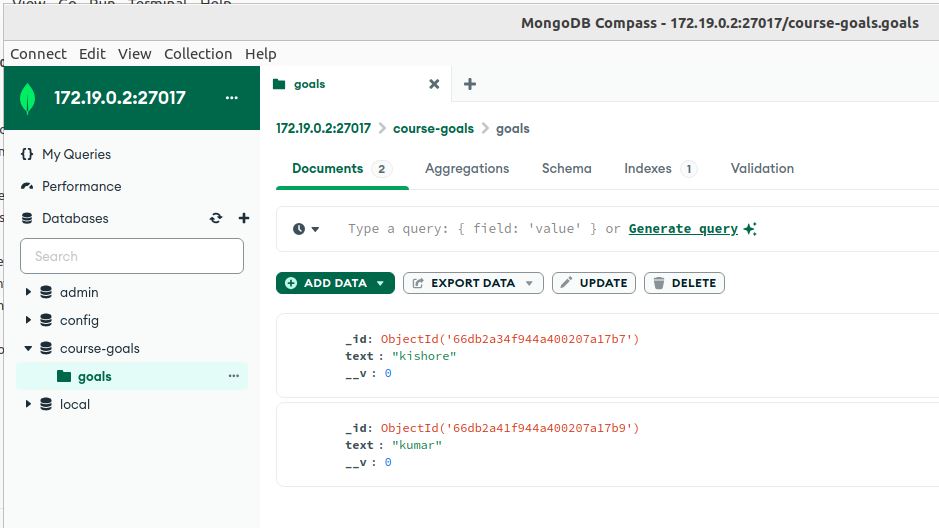
Task: Open the Performance sidebar item
Action: click(81, 186)
